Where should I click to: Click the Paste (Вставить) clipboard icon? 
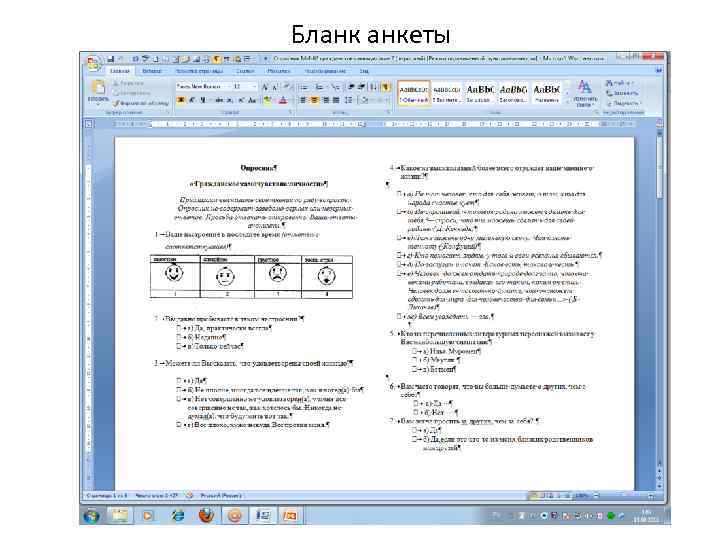pos(98,87)
